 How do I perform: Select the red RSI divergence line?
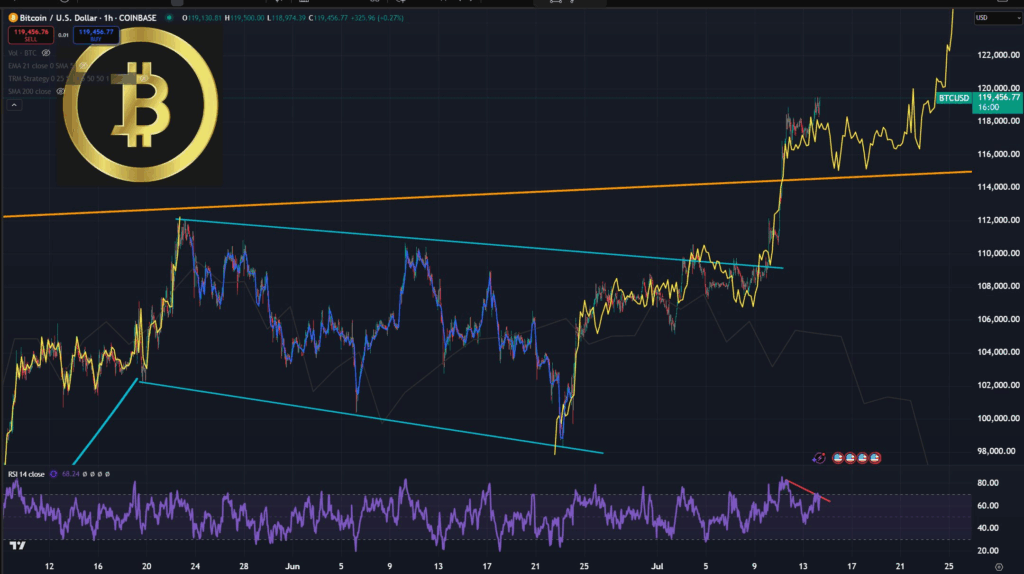[808, 490]
